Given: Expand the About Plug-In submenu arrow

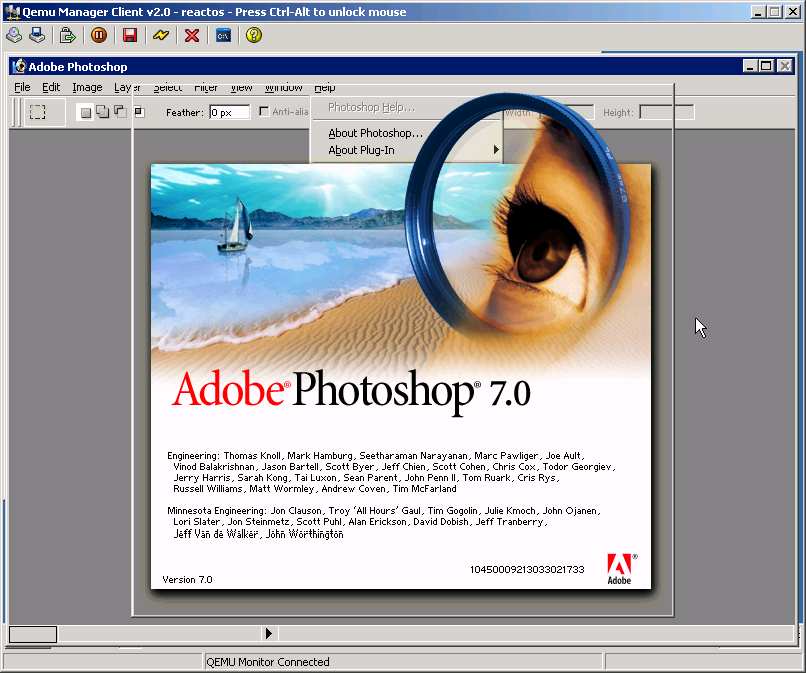Looking at the screenshot, I should click(496, 150).
